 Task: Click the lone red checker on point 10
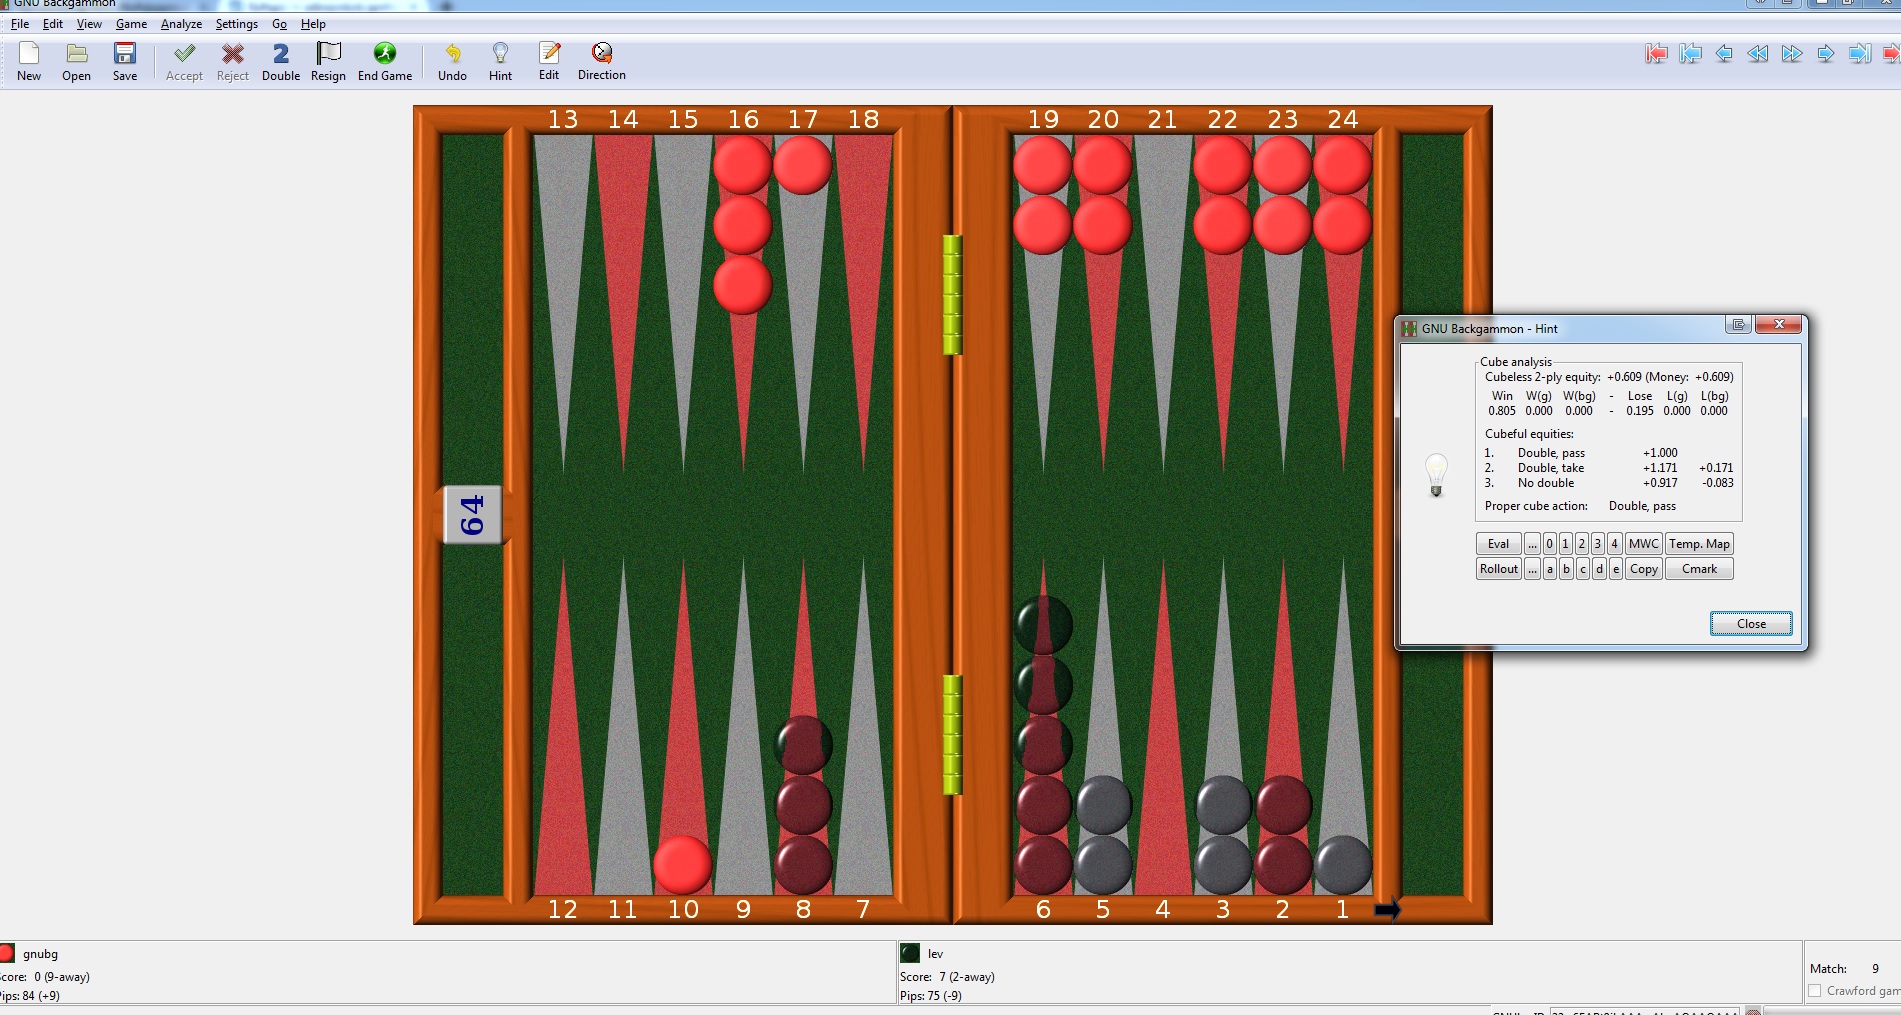click(x=683, y=865)
